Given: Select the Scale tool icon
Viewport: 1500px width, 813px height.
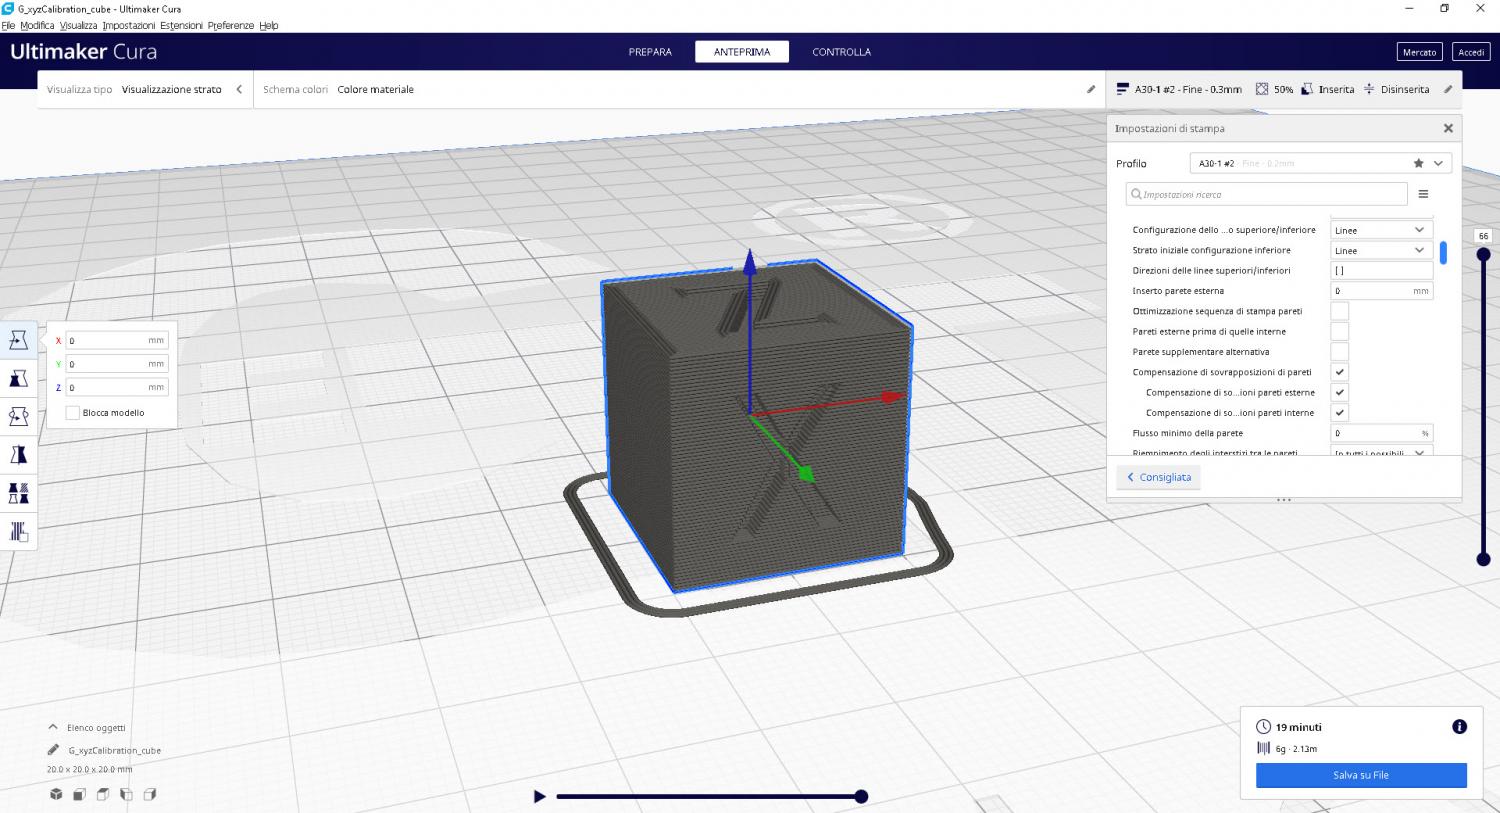Looking at the screenshot, I should pos(18,379).
